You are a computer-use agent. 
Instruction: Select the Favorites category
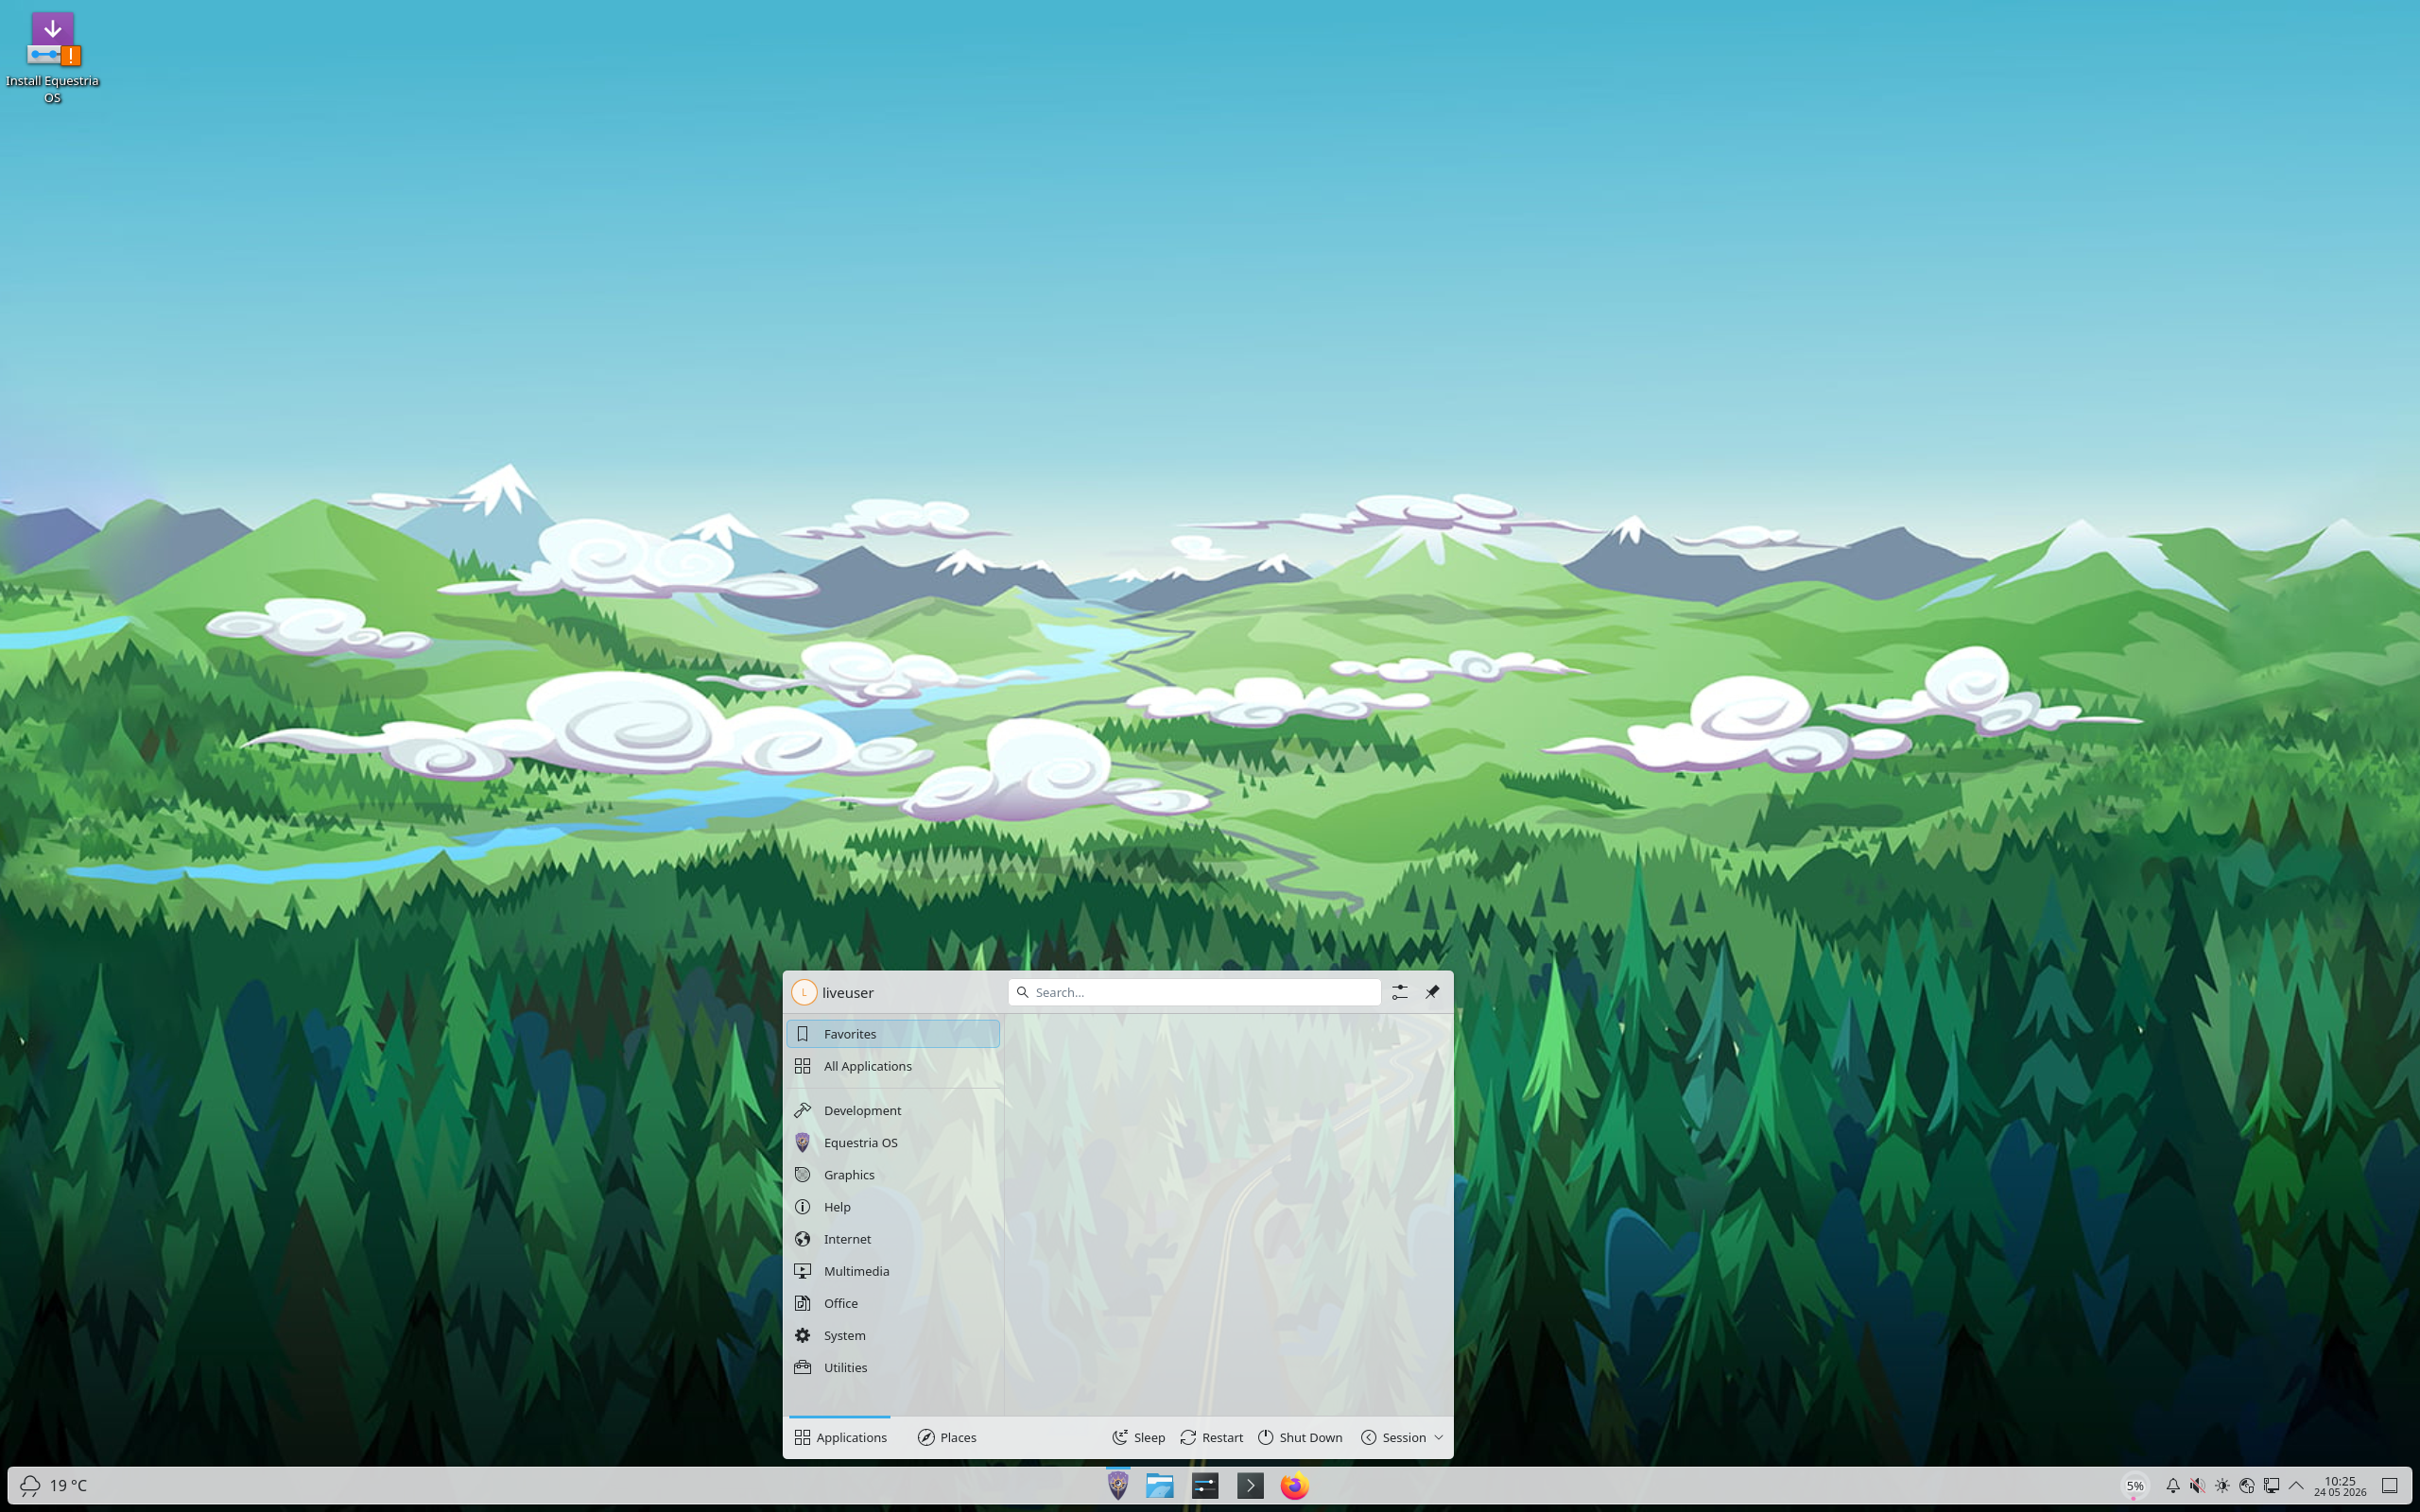point(893,1034)
